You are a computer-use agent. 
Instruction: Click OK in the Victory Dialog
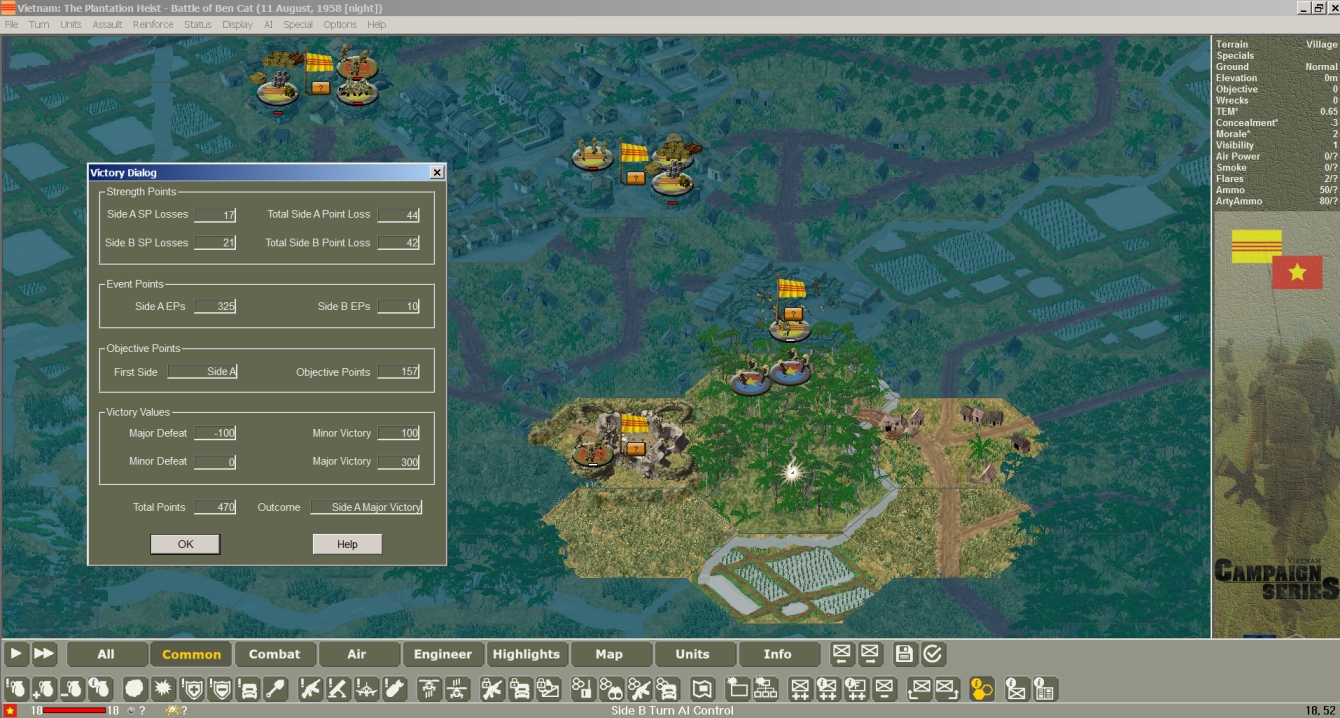(x=185, y=544)
